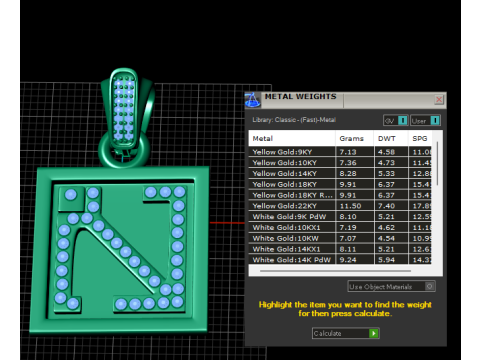Sort by the Grams column header
Screen dimensions: 480x360
coord(354,138)
